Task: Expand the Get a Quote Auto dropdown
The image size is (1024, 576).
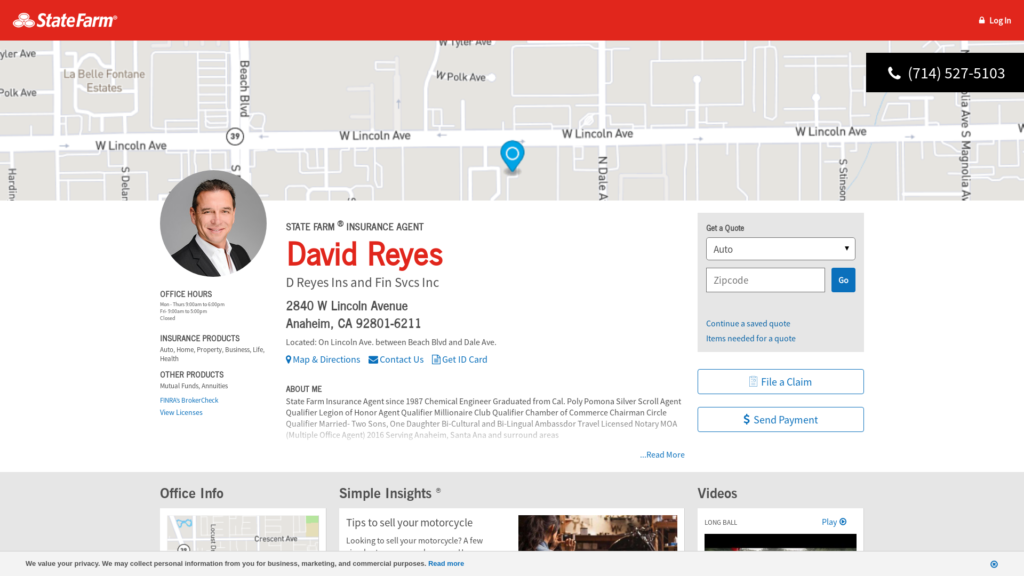Action: click(780, 249)
